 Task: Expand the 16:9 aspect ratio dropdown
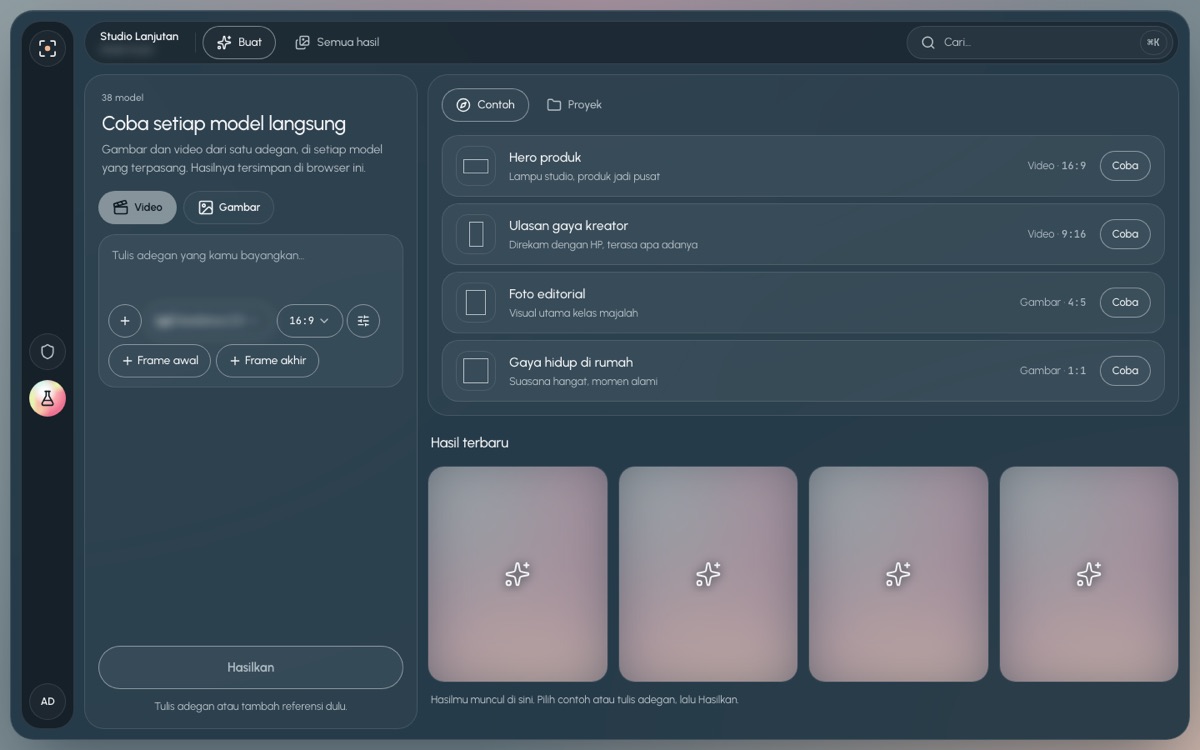click(309, 321)
